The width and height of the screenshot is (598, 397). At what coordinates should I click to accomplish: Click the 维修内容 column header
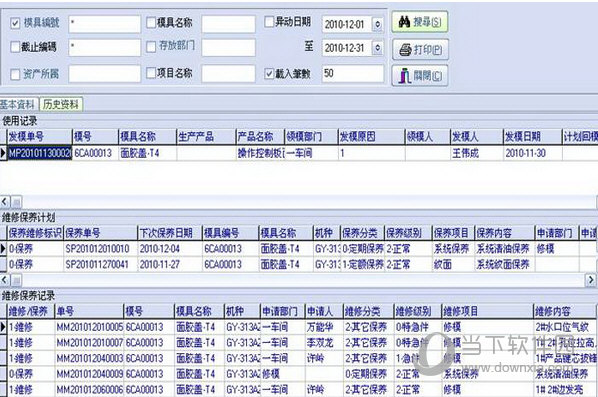564,311
